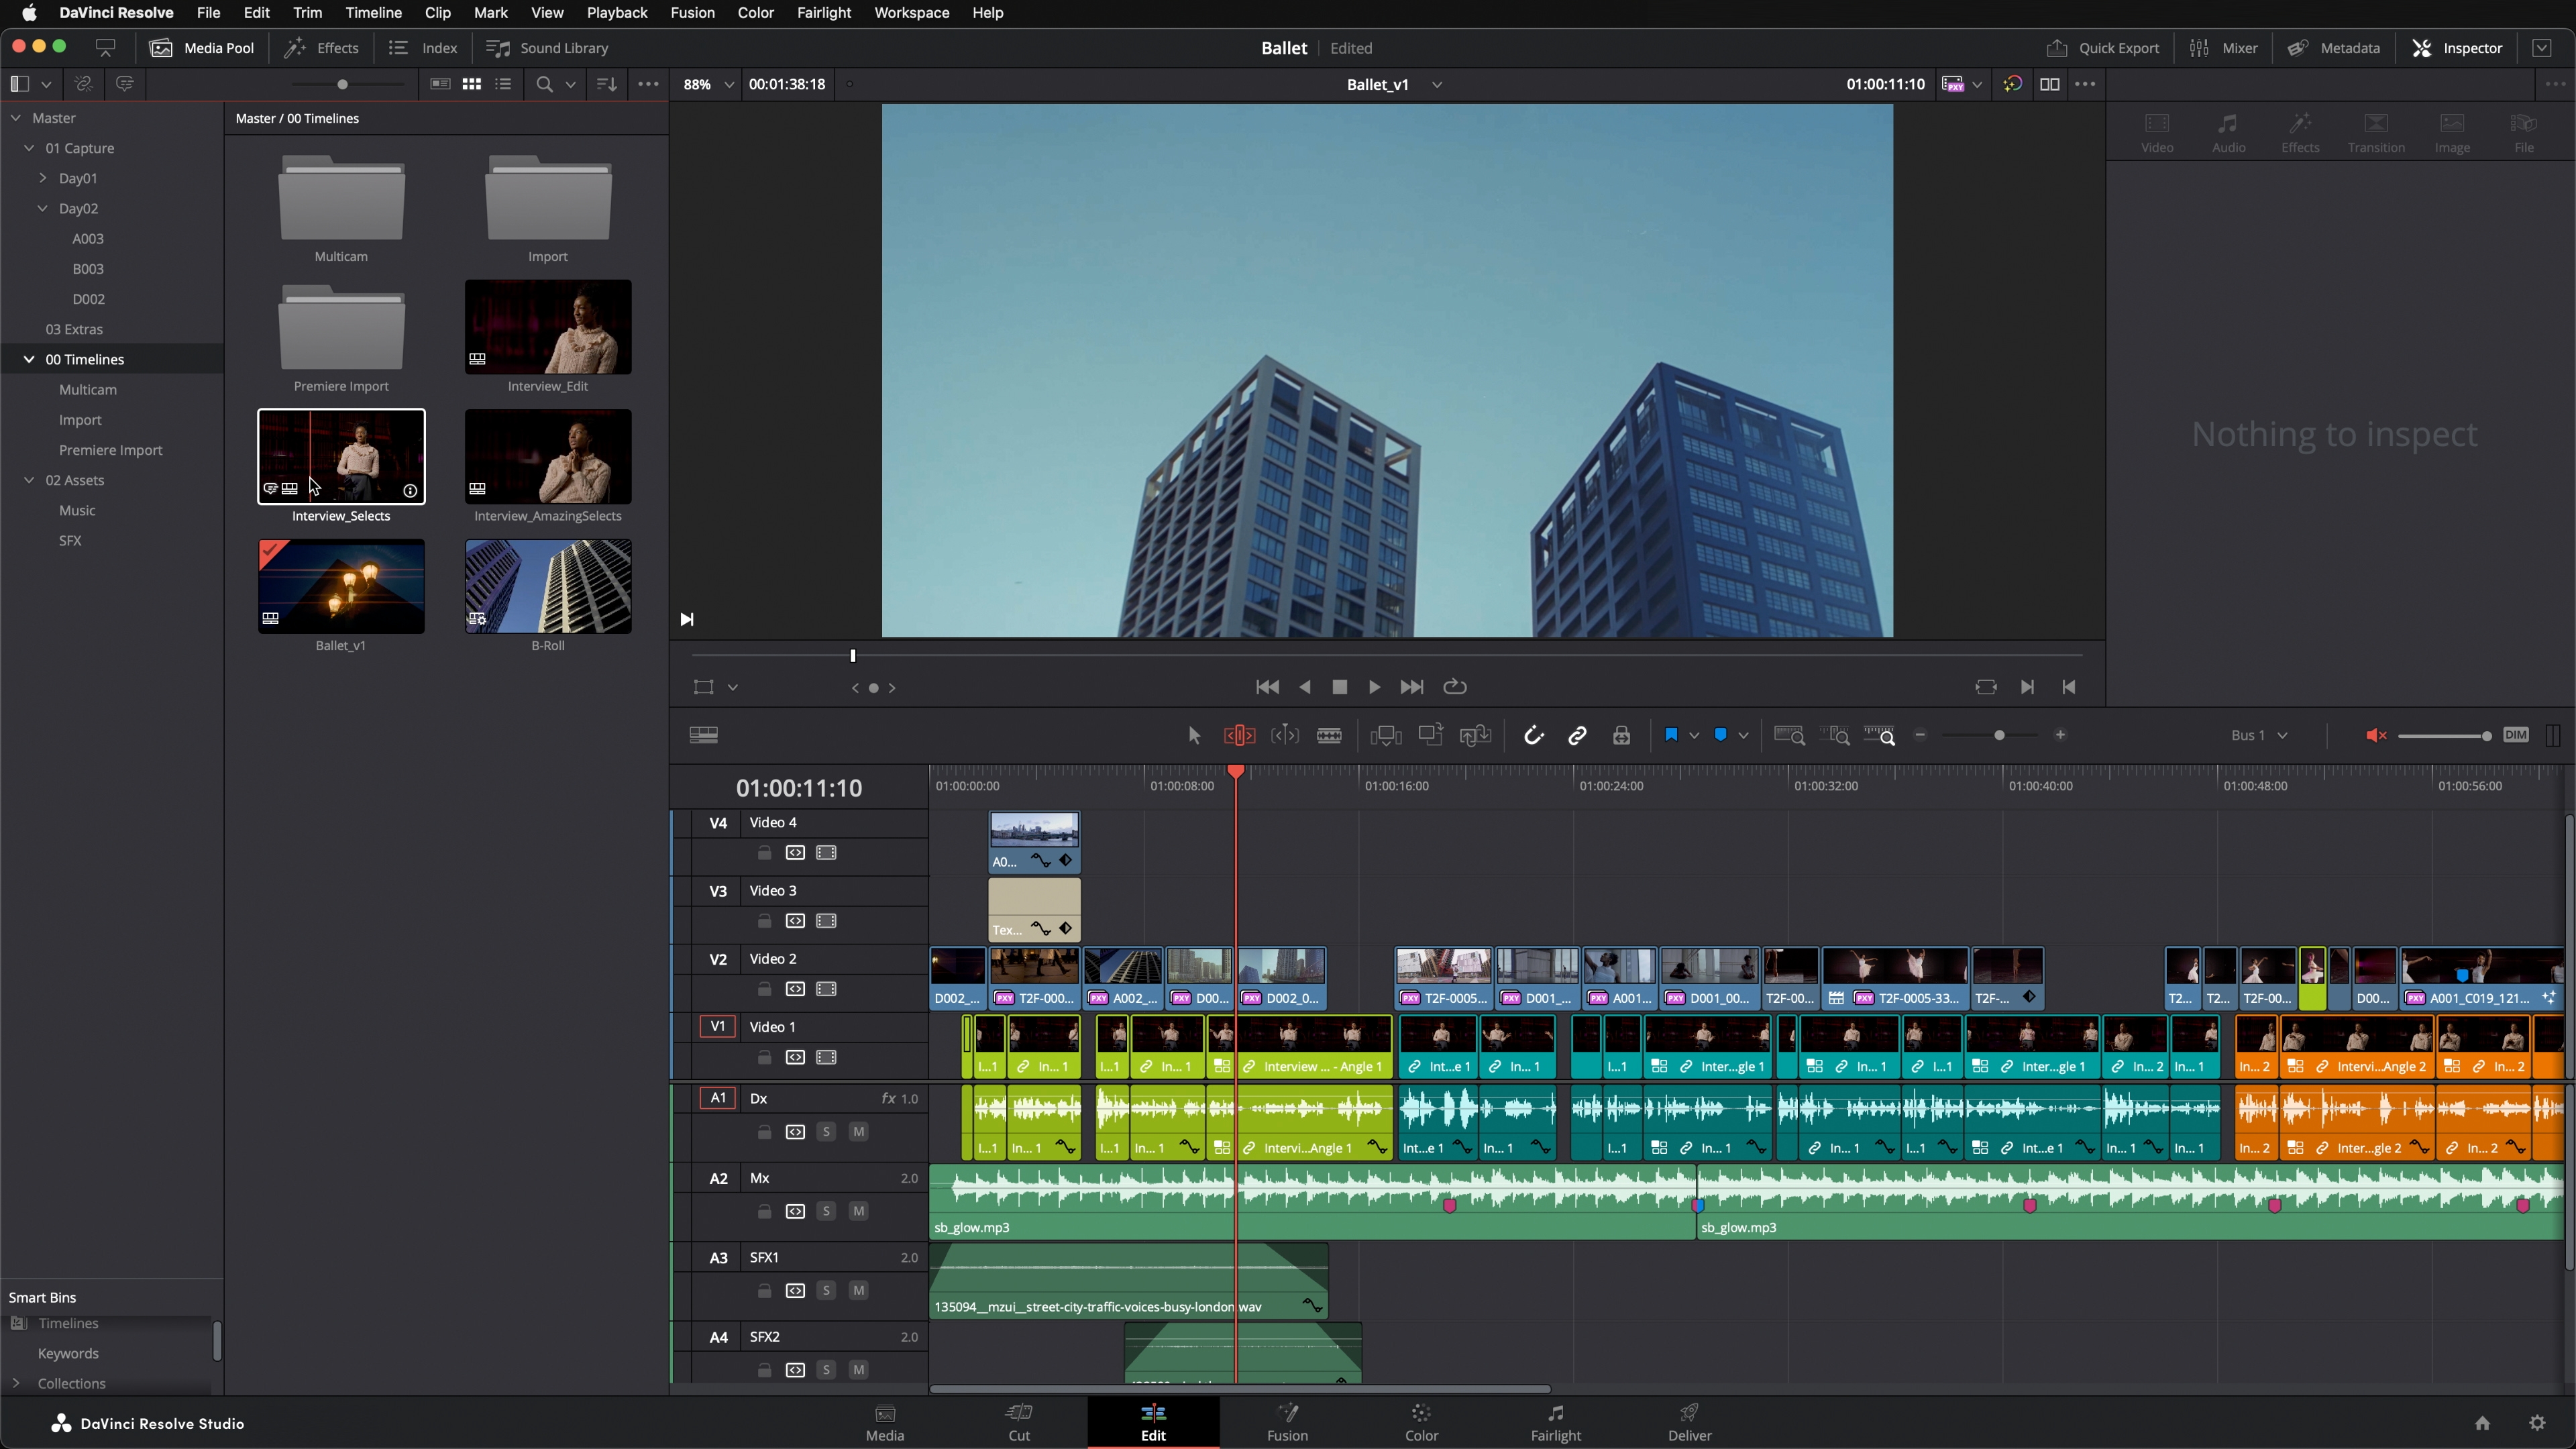Screen dimensions: 2576x1449
Task: Lock the Video 1 track
Action: tap(765, 1057)
